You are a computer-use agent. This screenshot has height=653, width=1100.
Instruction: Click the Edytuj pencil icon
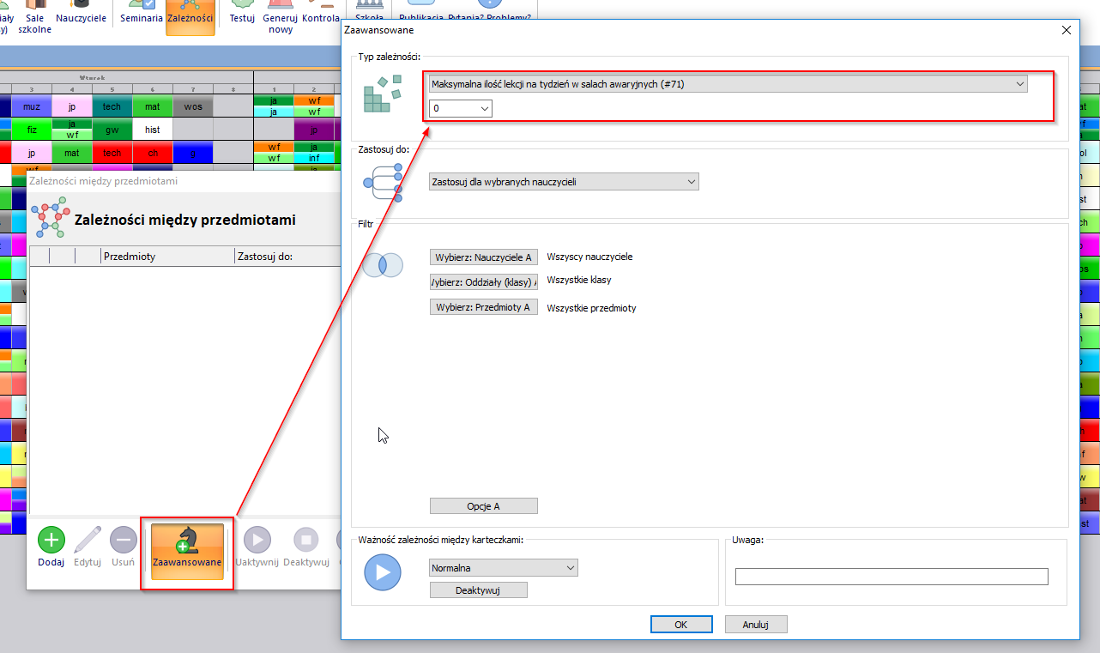point(88,541)
